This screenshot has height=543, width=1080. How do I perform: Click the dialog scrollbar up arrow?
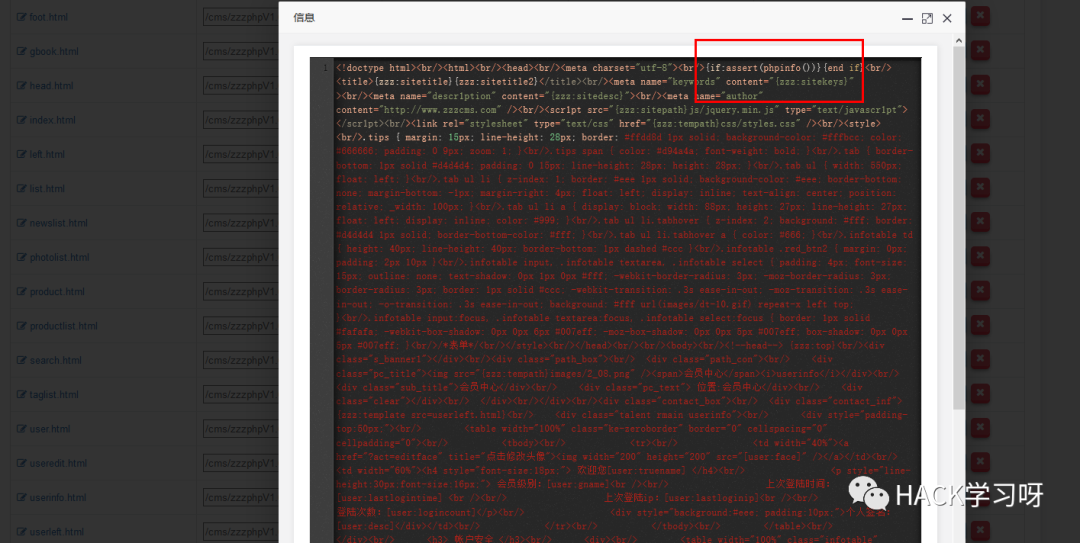click(958, 41)
